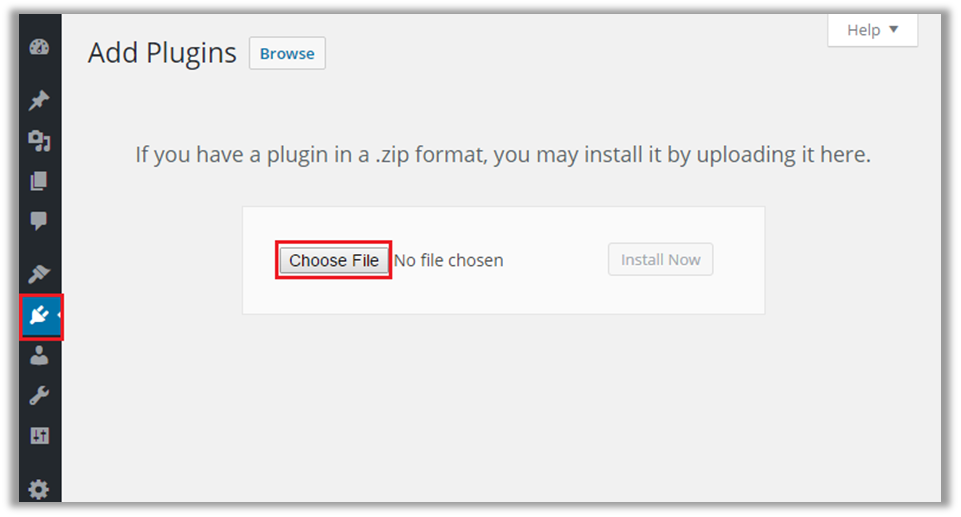Open the Pages icon in sidebar
This screenshot has width=961, height=517.
coord(39,181)
